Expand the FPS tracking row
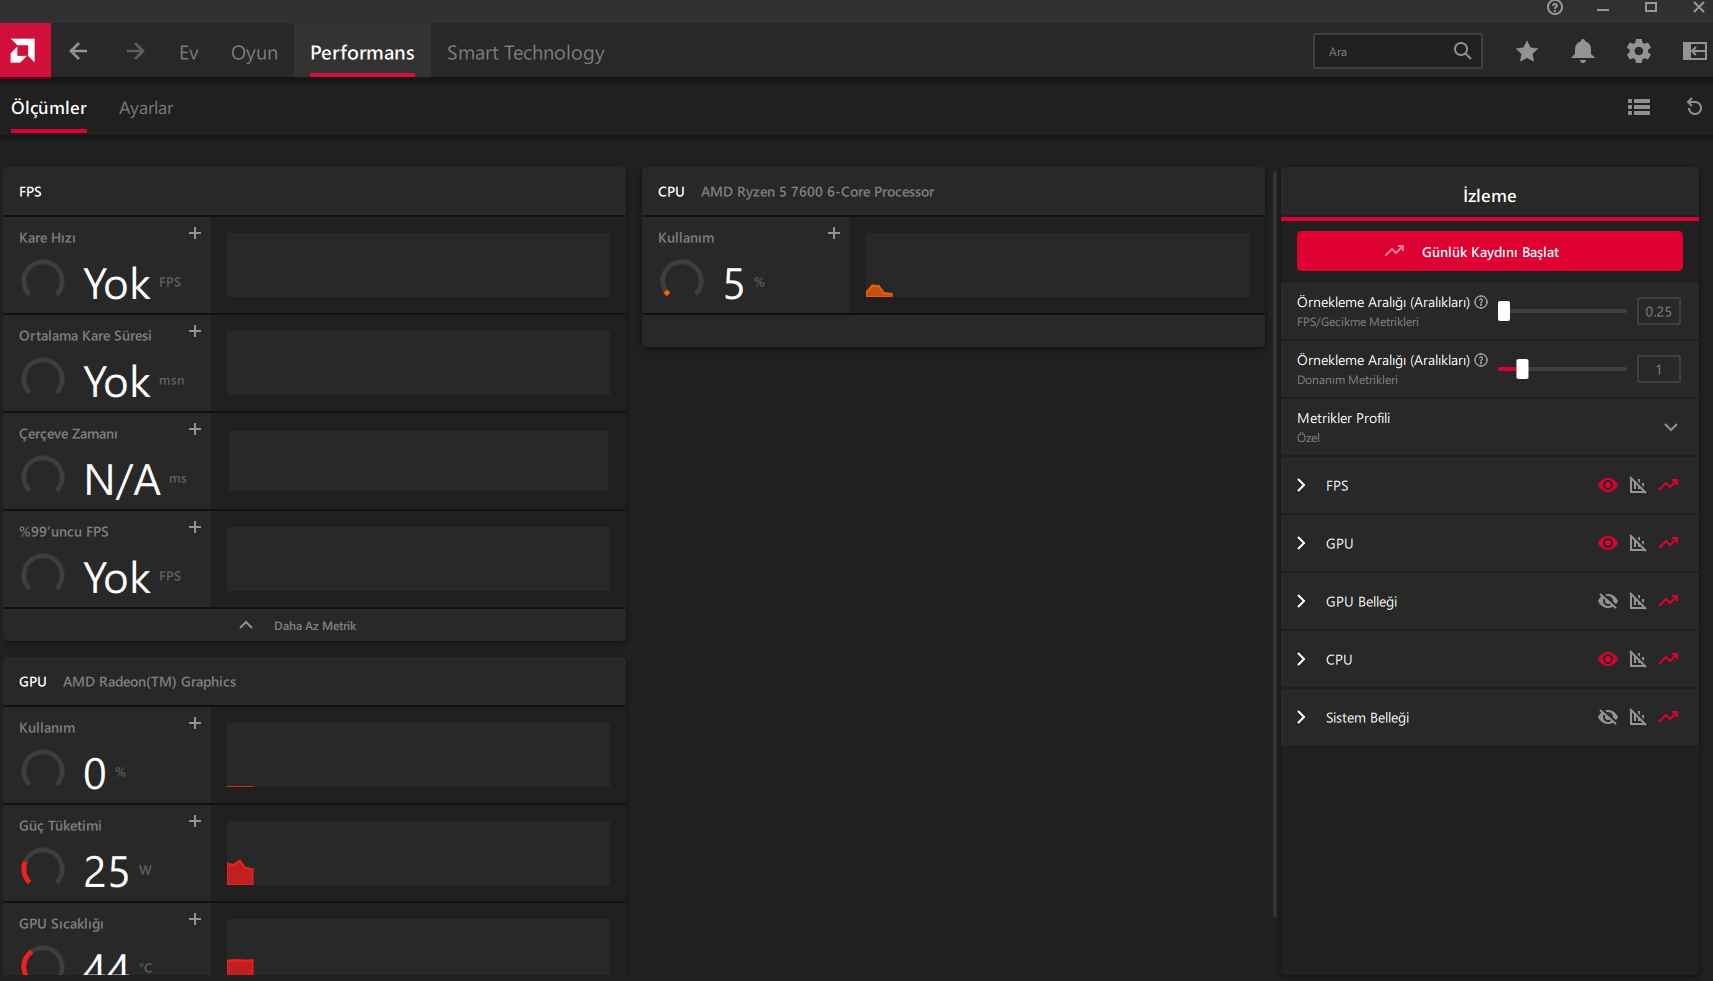Image resolution: width=1713 pixels, height=981 pixels. click(1301, 485)
